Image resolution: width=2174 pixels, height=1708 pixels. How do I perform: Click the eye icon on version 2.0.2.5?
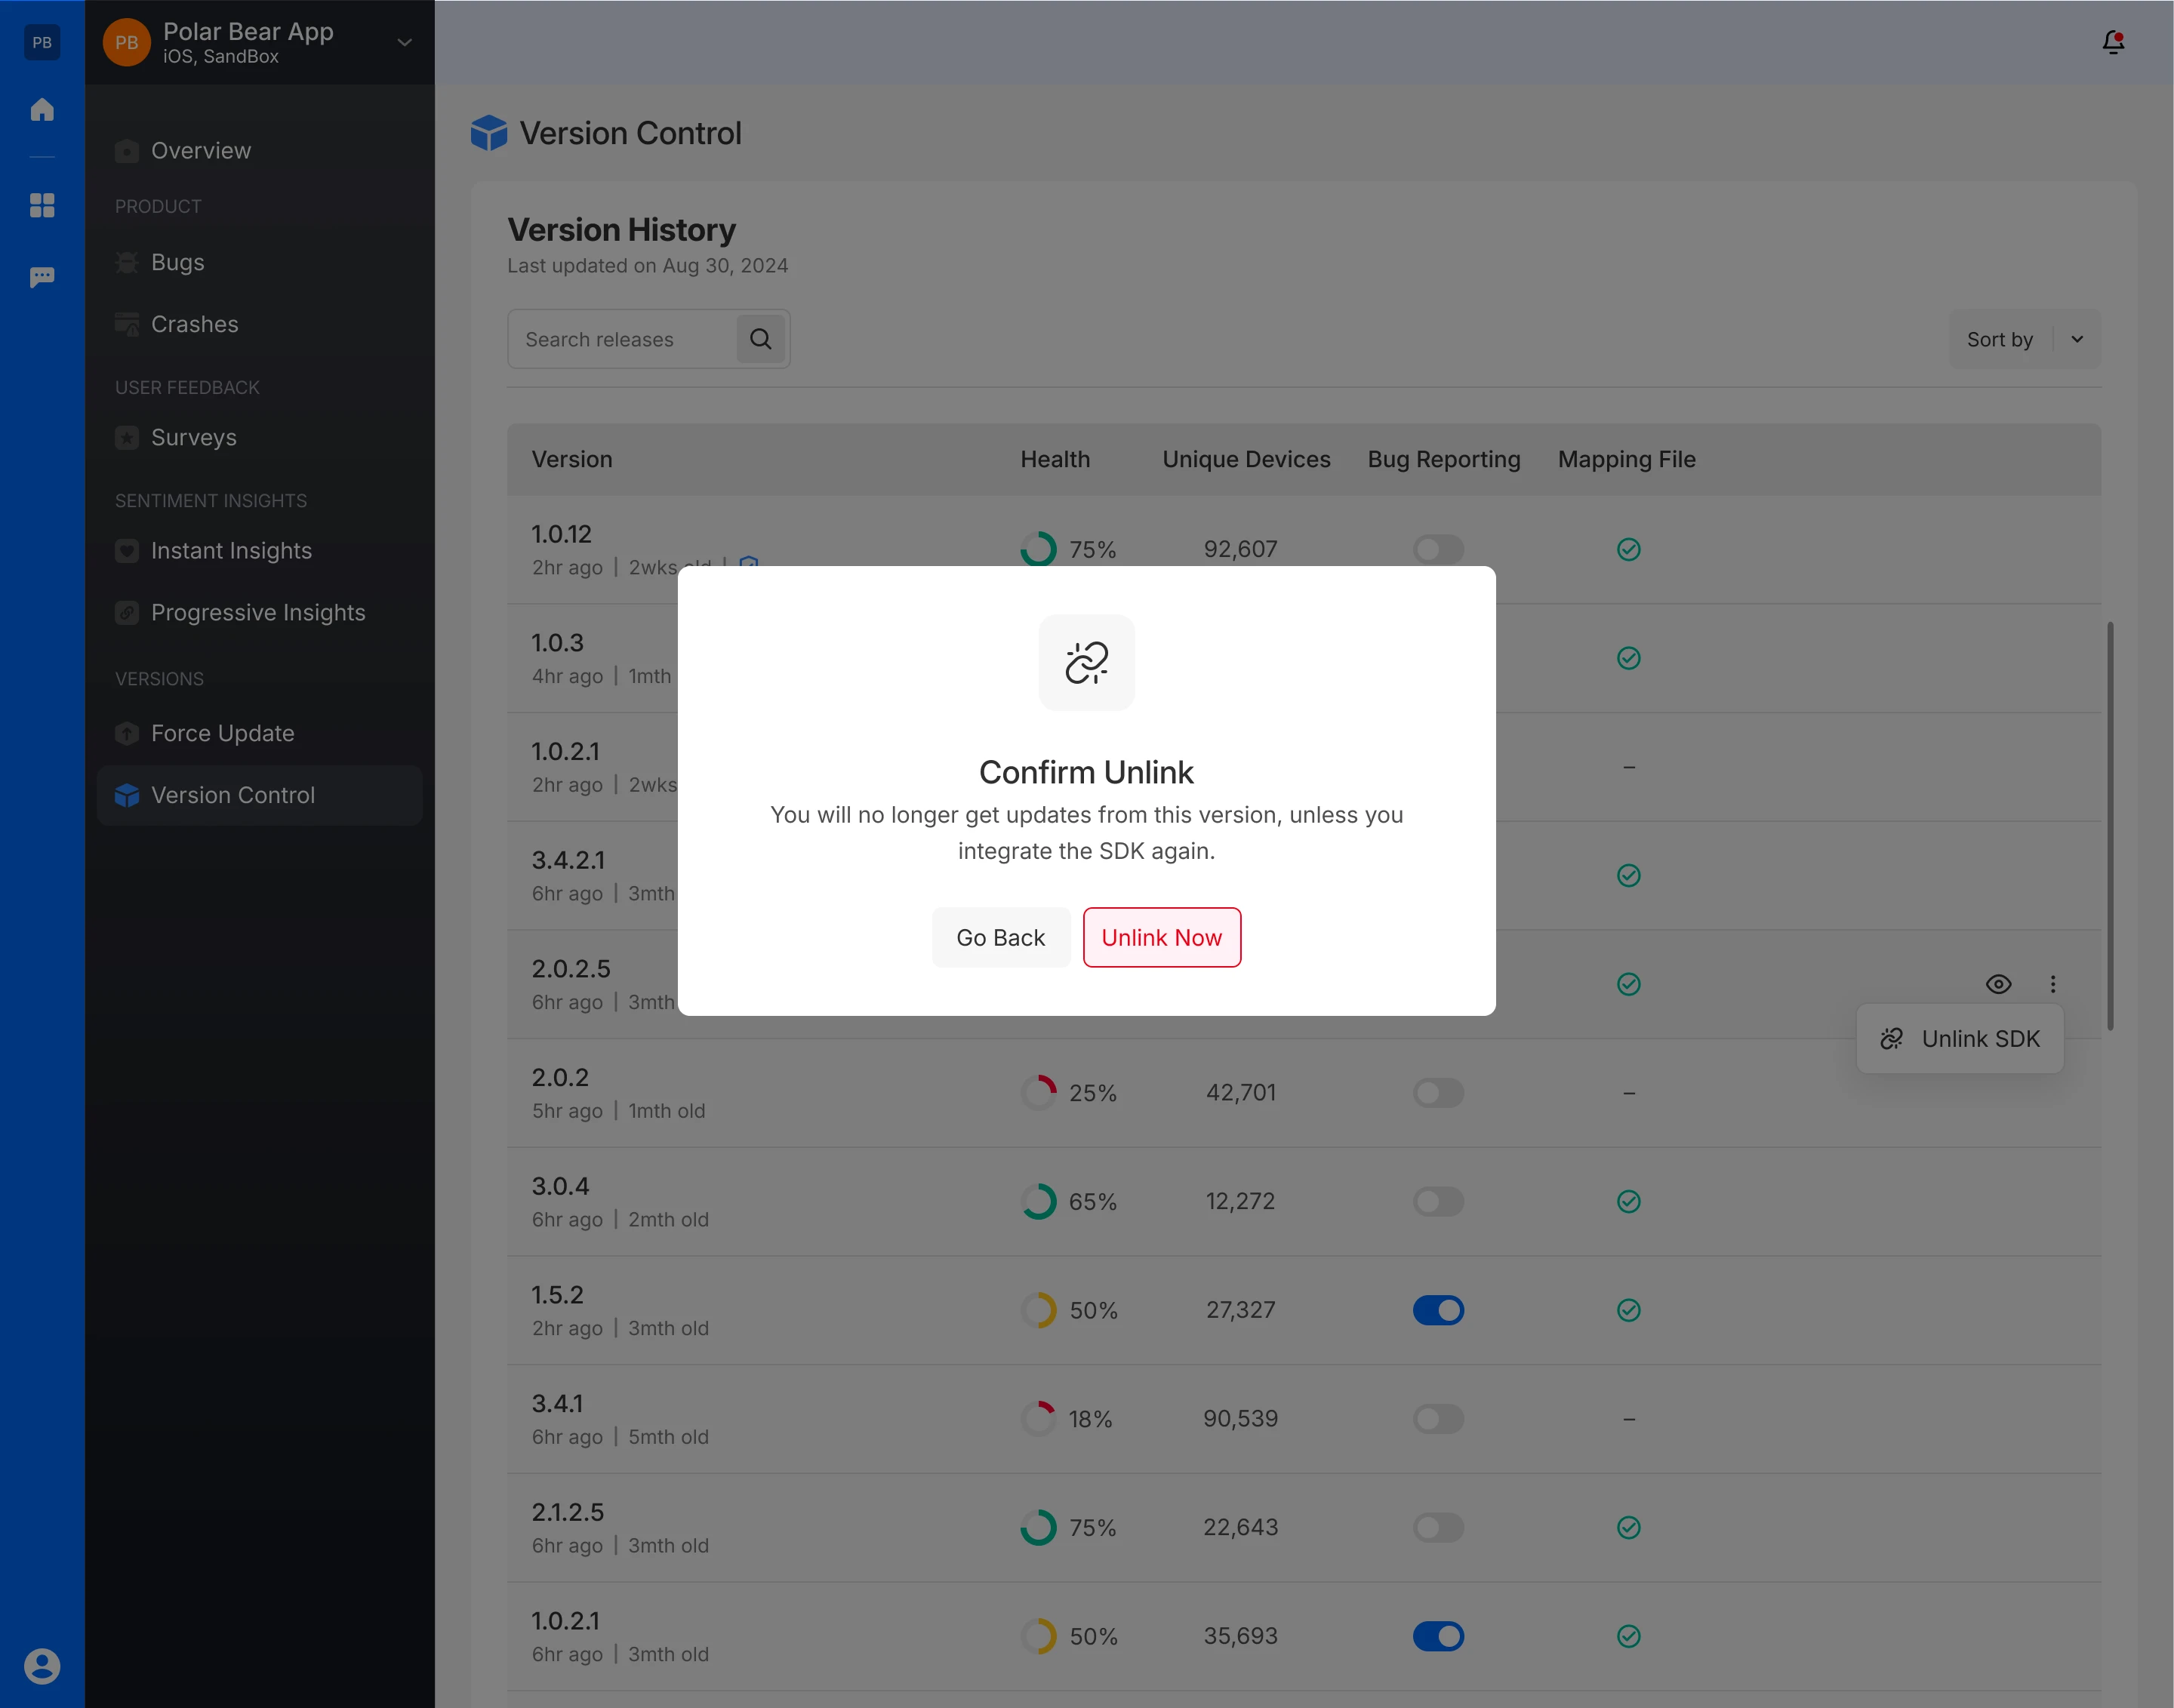(x=1998, y=984)
